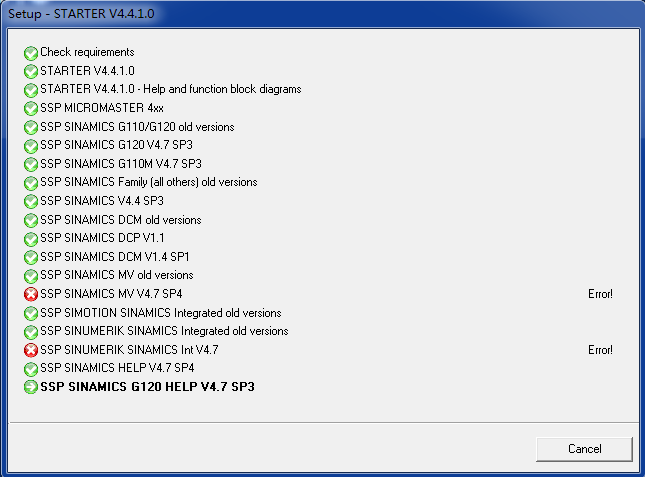Click the Error! label for SINAMICS MV V4.7 SP4

pos(600,294)
